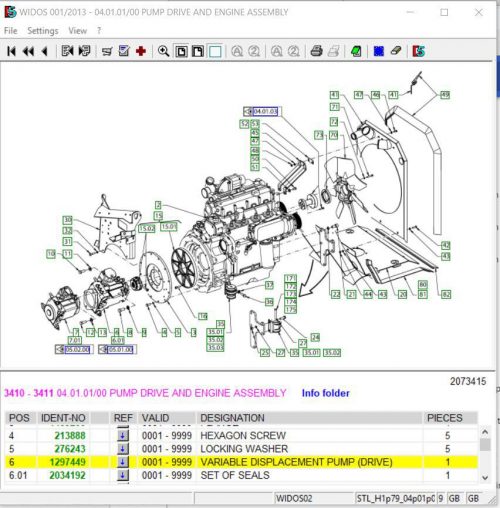The image size is (500, 508).
Task: Click the WIDOS app icon in the title bar
Action: tap(10, 12)
